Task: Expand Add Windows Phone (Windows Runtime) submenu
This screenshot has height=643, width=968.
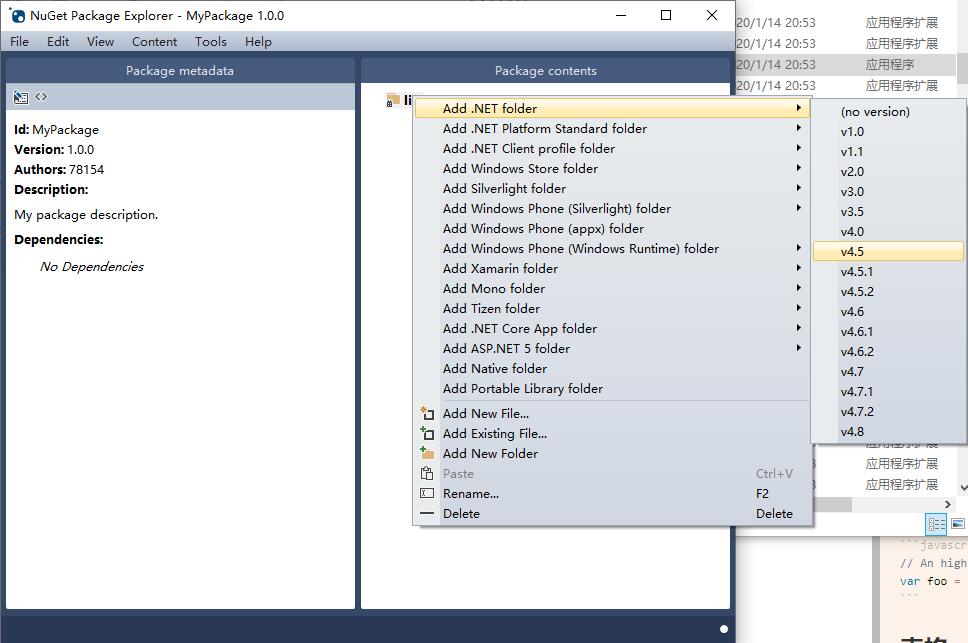Action: (612, 248)
